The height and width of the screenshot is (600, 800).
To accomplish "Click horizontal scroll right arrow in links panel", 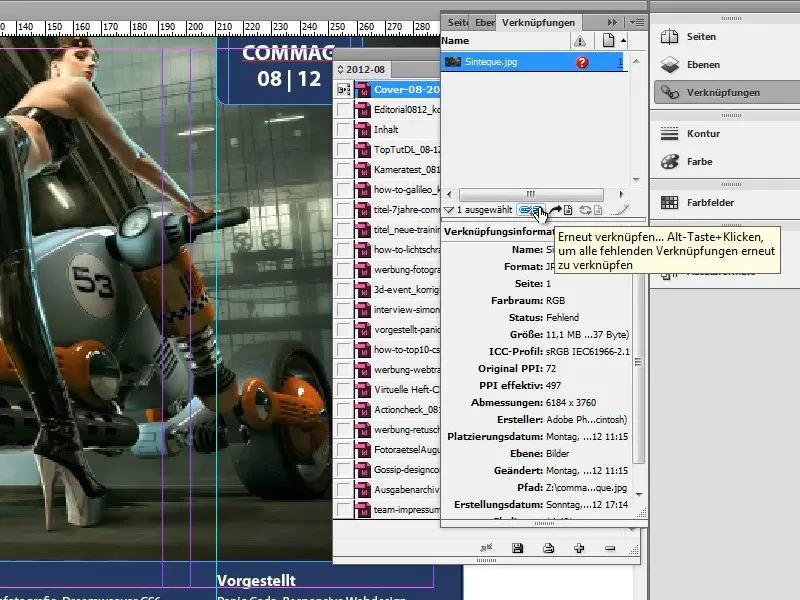I will point(621,194).
